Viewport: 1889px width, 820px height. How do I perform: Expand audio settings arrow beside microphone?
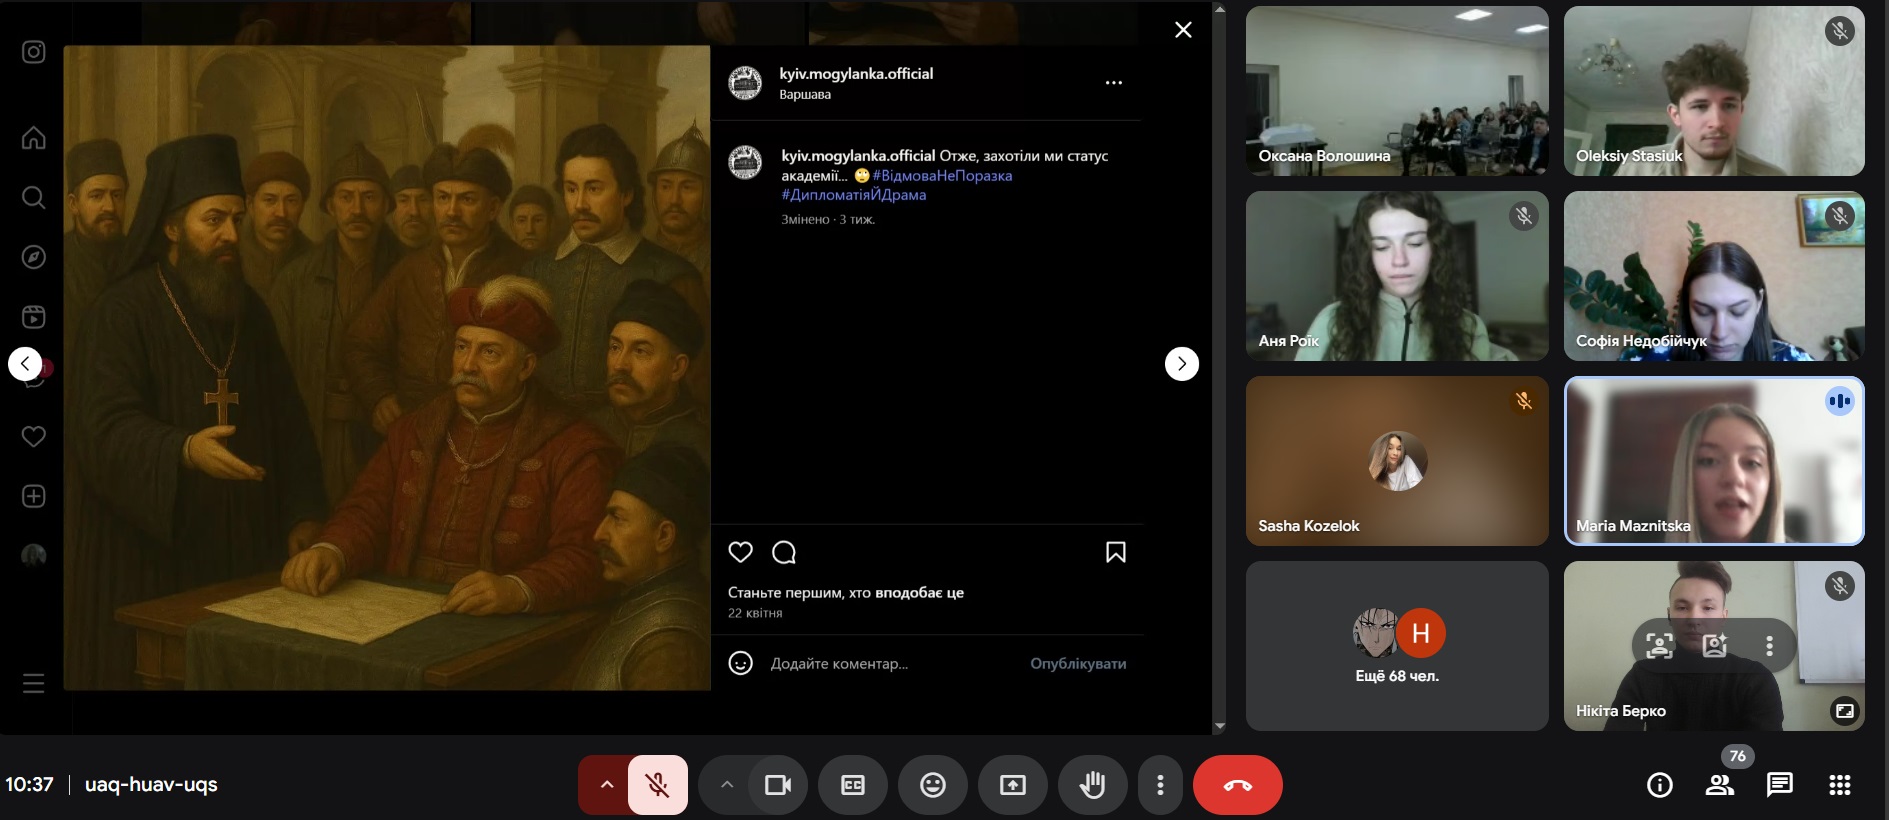(606, 785)
